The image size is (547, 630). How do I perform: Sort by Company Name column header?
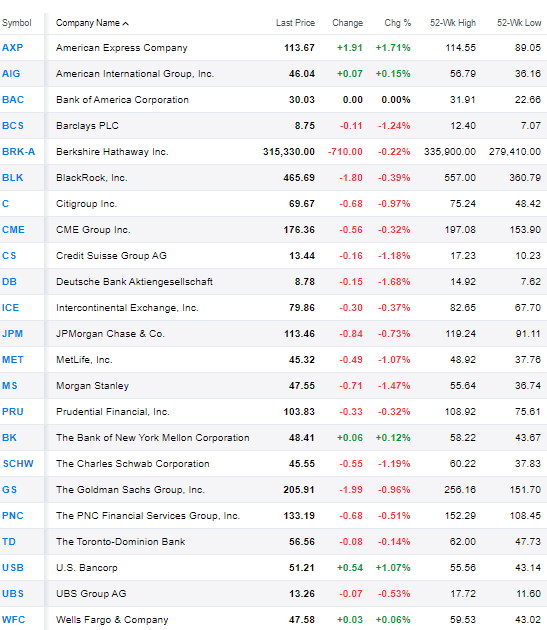92,23
